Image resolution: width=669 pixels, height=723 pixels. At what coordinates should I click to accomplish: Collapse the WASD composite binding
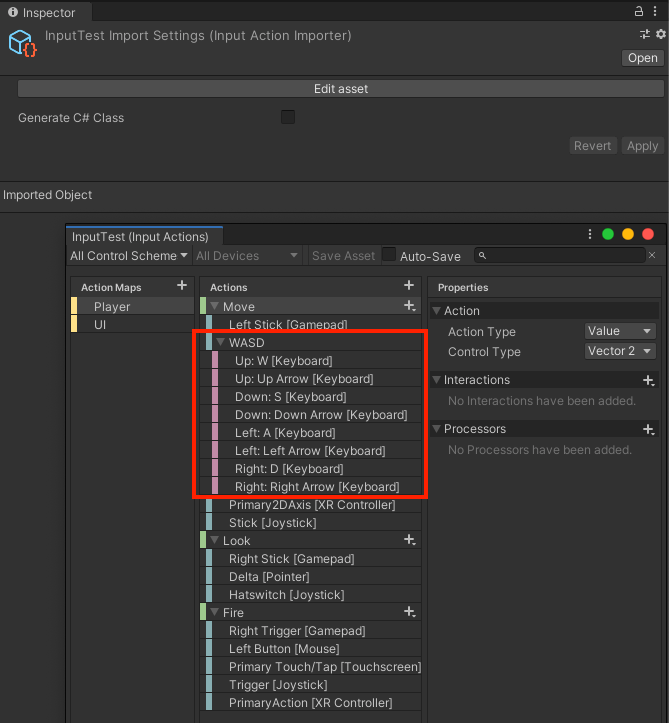(220, 342)
